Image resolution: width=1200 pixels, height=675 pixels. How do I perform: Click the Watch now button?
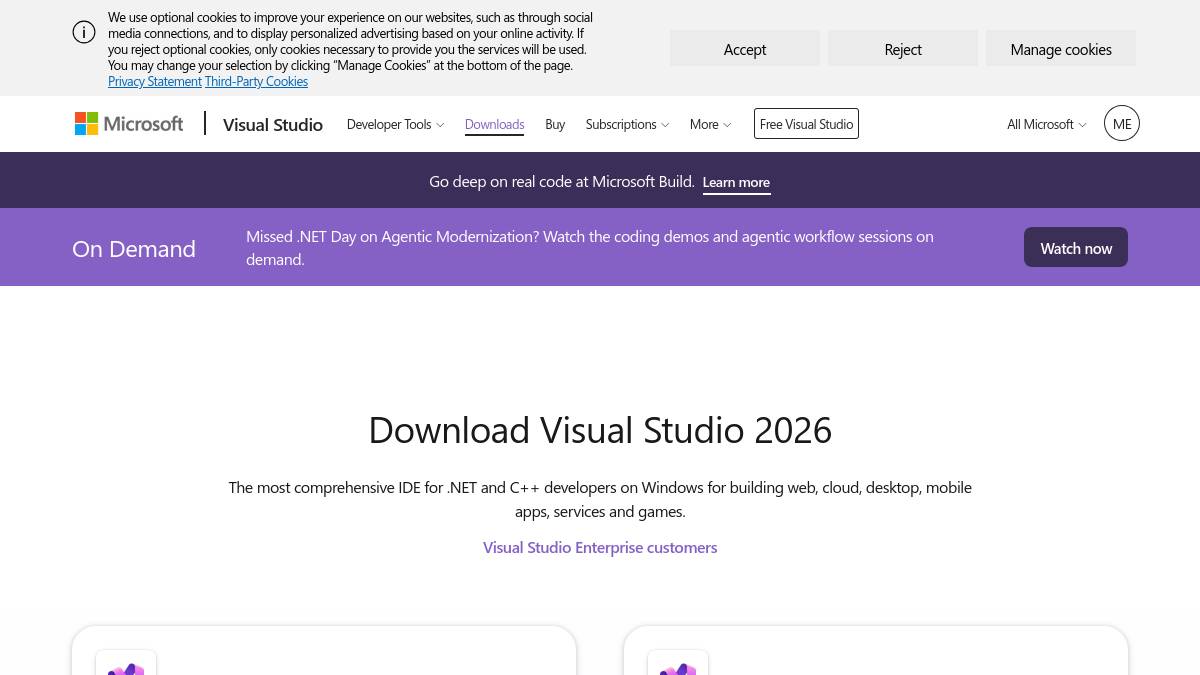point(1076,248)
